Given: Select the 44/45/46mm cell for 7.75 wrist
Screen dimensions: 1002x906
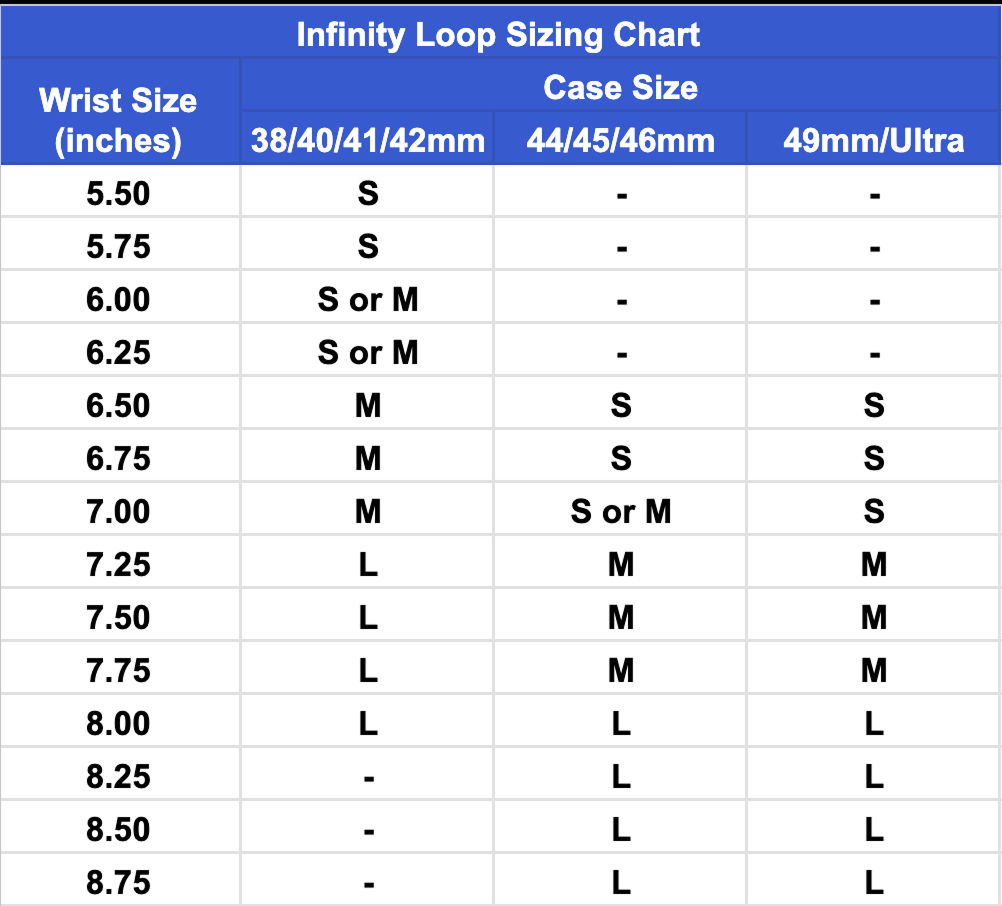Looking at the screenshot, I should [x=620, y=670].
